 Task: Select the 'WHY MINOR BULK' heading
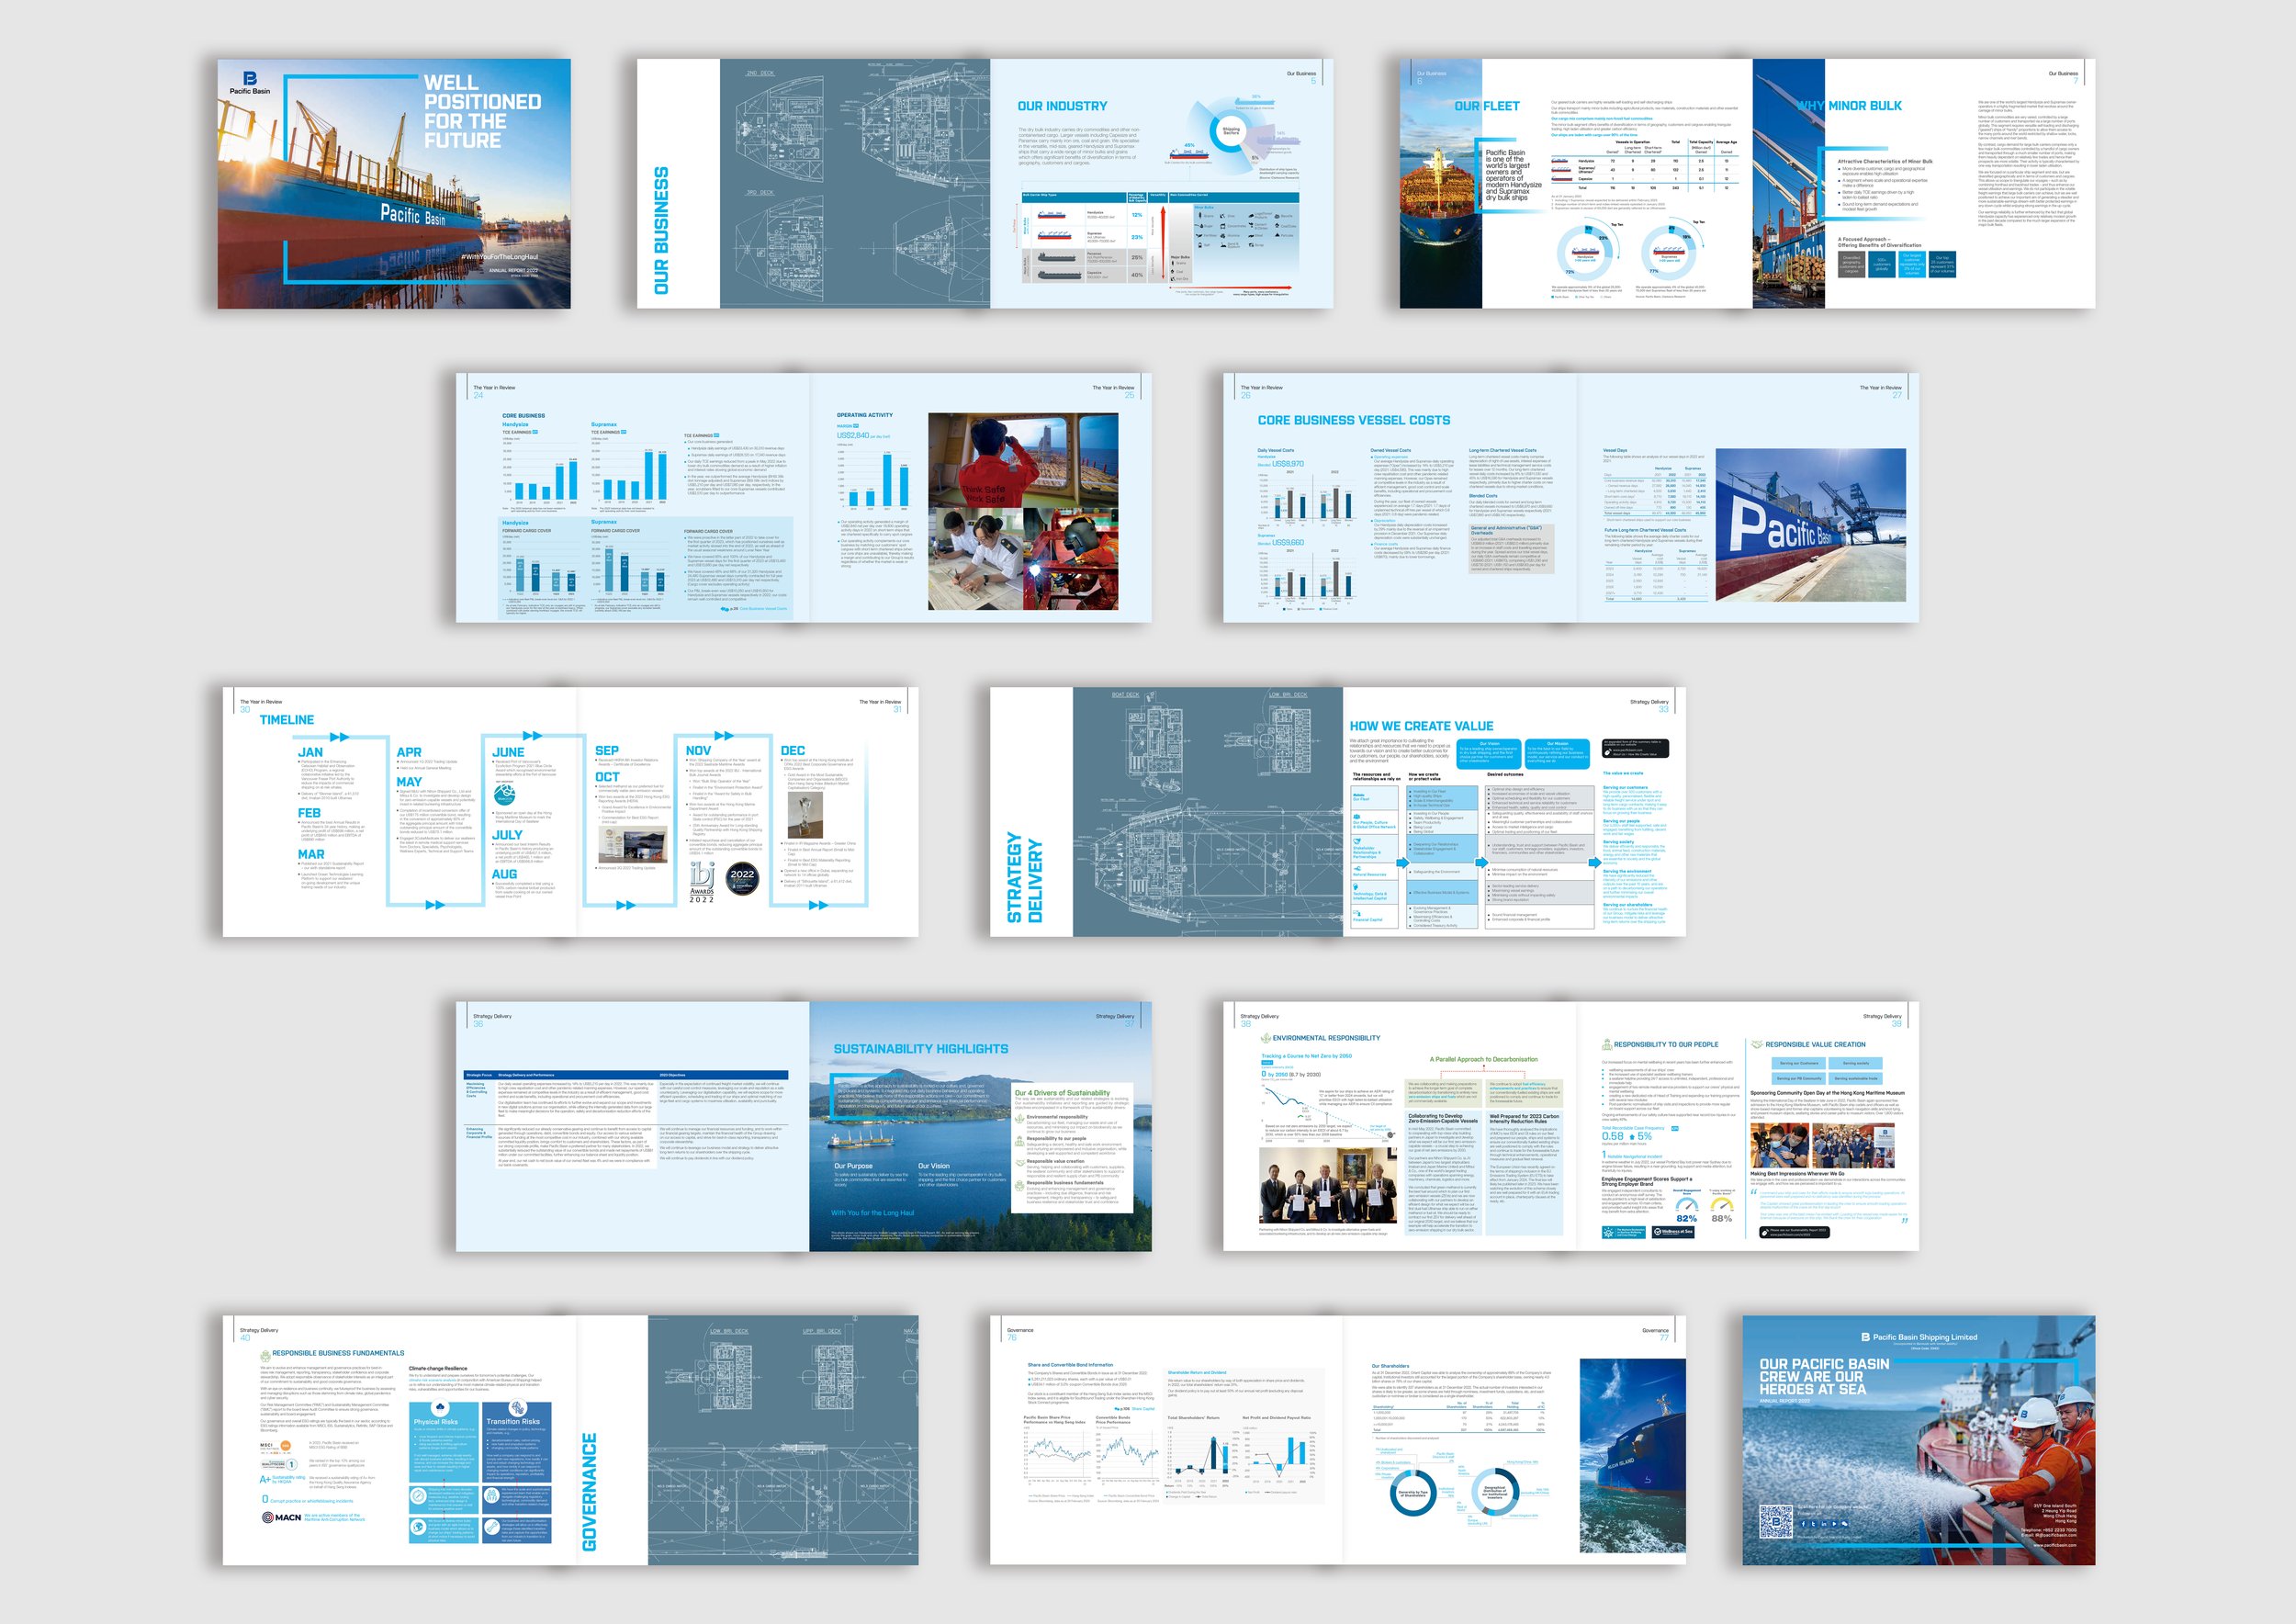point(1849,105)
